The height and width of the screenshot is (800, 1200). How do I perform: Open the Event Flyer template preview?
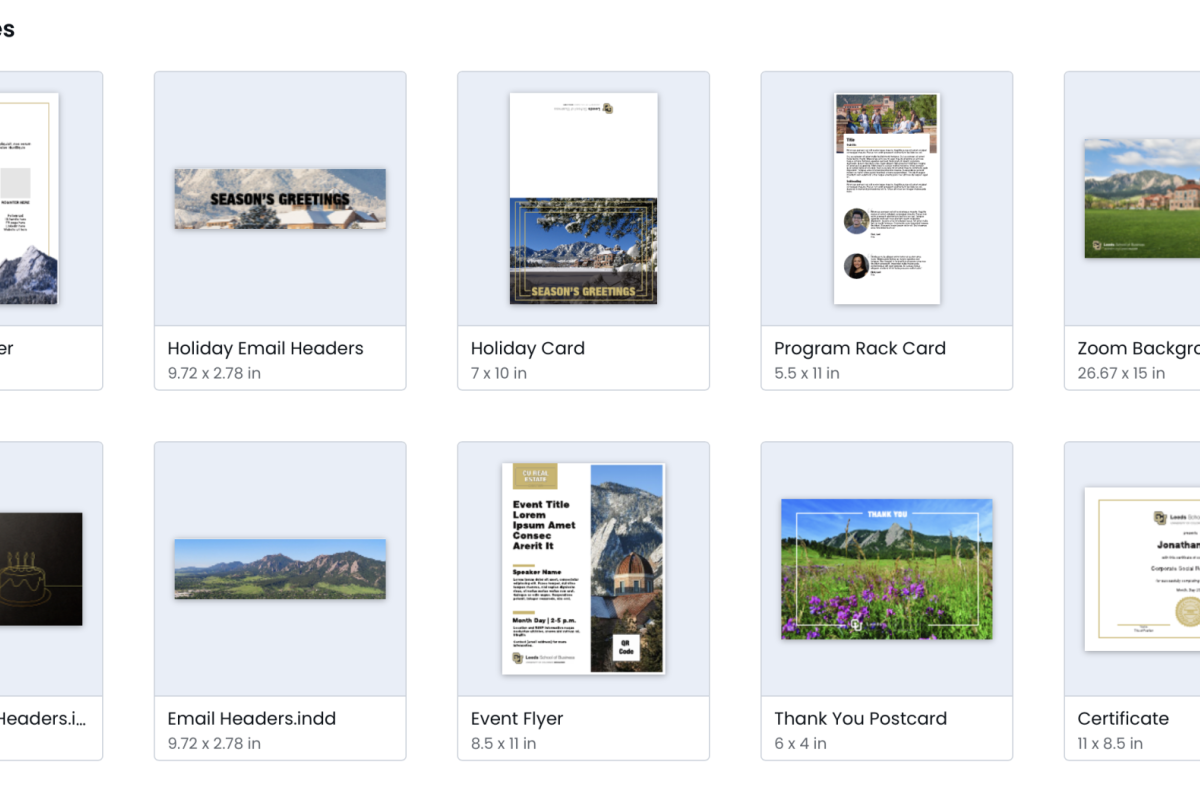[x=583, y=568]
